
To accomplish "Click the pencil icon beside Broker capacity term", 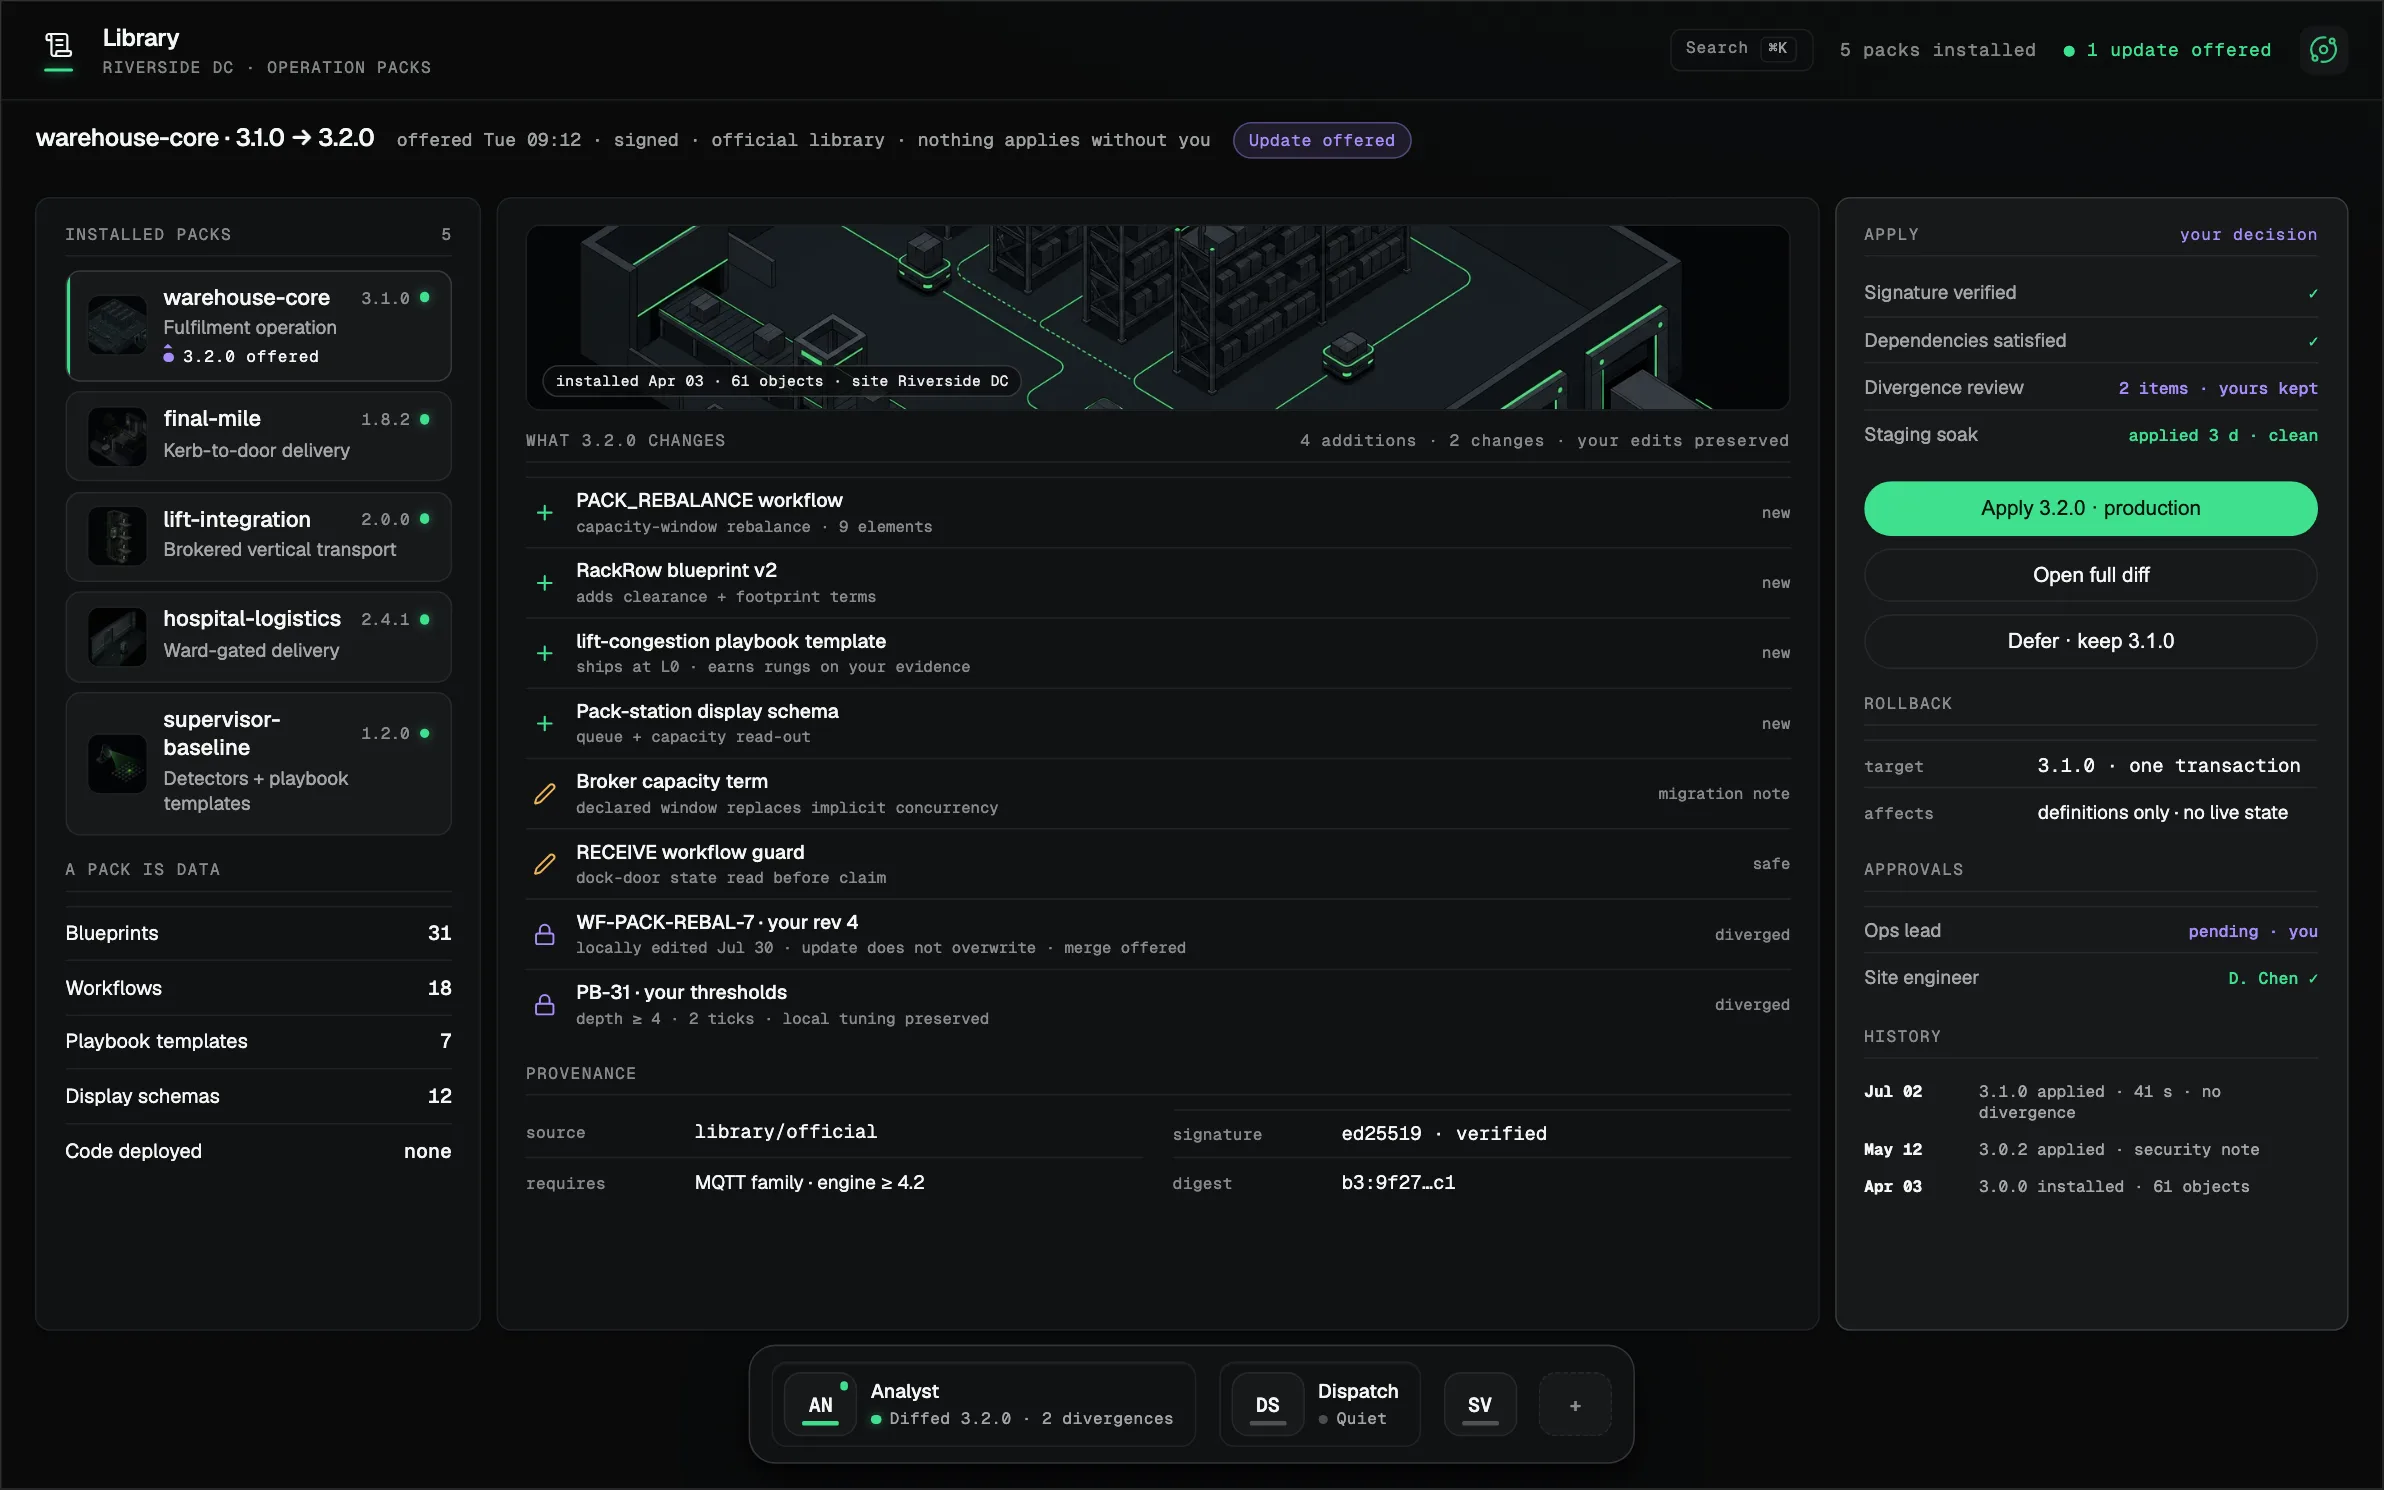I will click(x=545, y=794).
